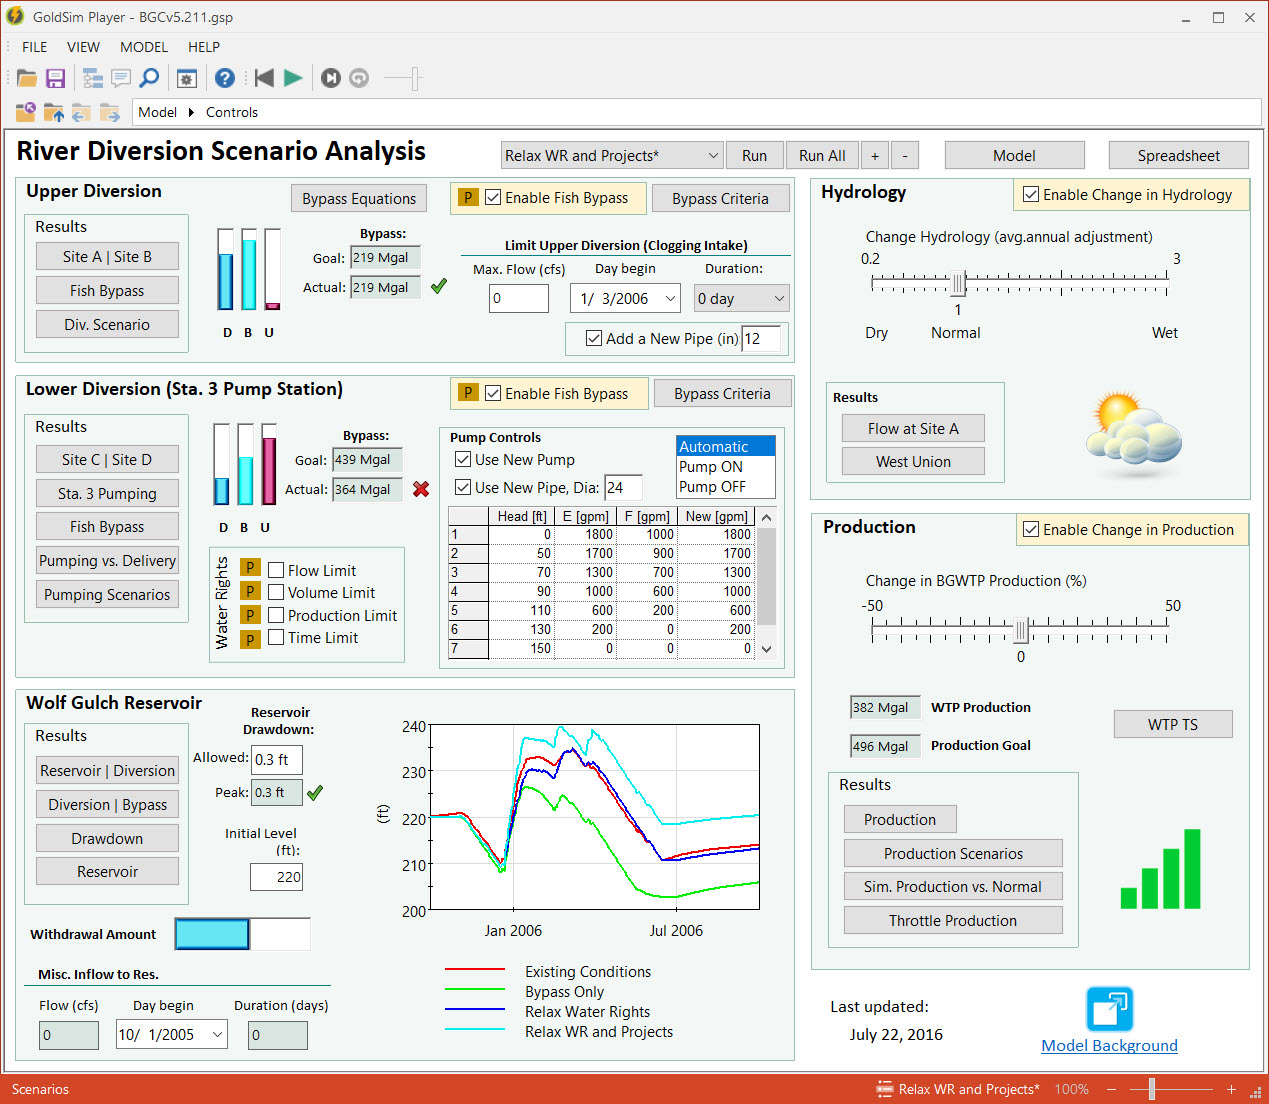Screen dimensions: 1269x1104
Task: Click the blue help question mark icon
Action: [x=225, y=78]
